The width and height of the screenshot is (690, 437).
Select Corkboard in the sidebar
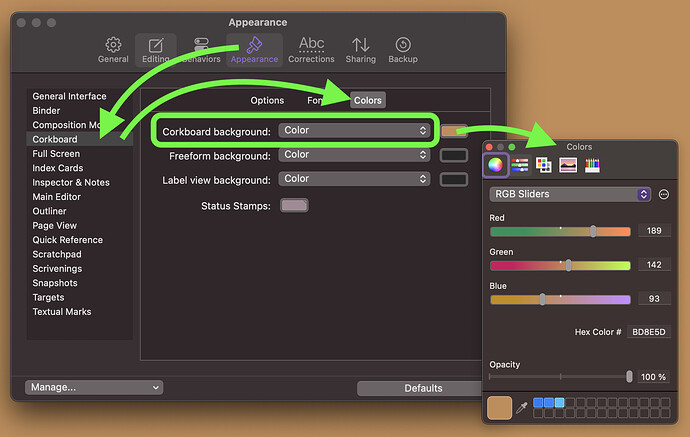coord(79,139)
